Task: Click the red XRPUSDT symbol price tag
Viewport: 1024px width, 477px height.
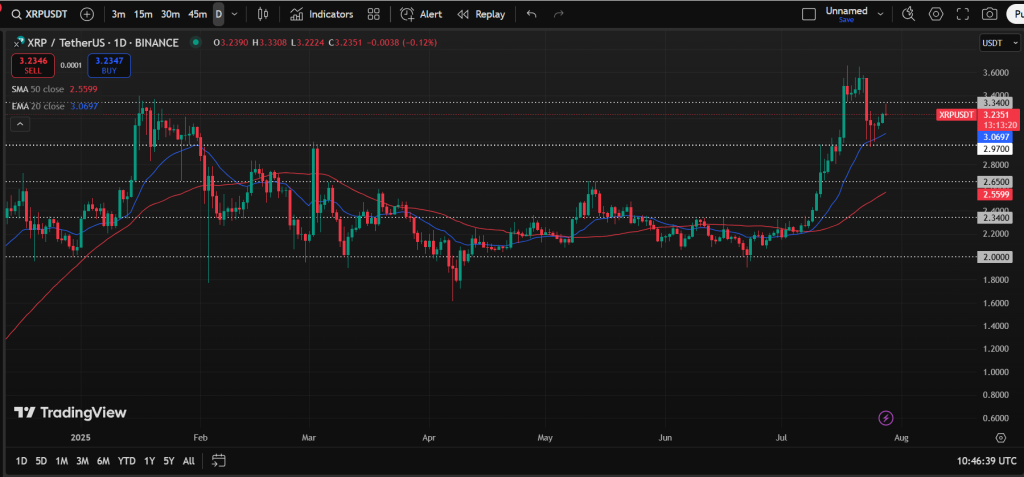Action: click(x=957, y=115)
